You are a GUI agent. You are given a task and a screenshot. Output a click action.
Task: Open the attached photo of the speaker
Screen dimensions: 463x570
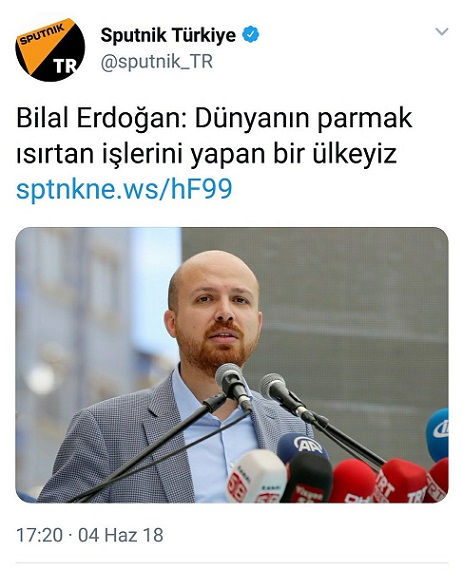point(232,365)
